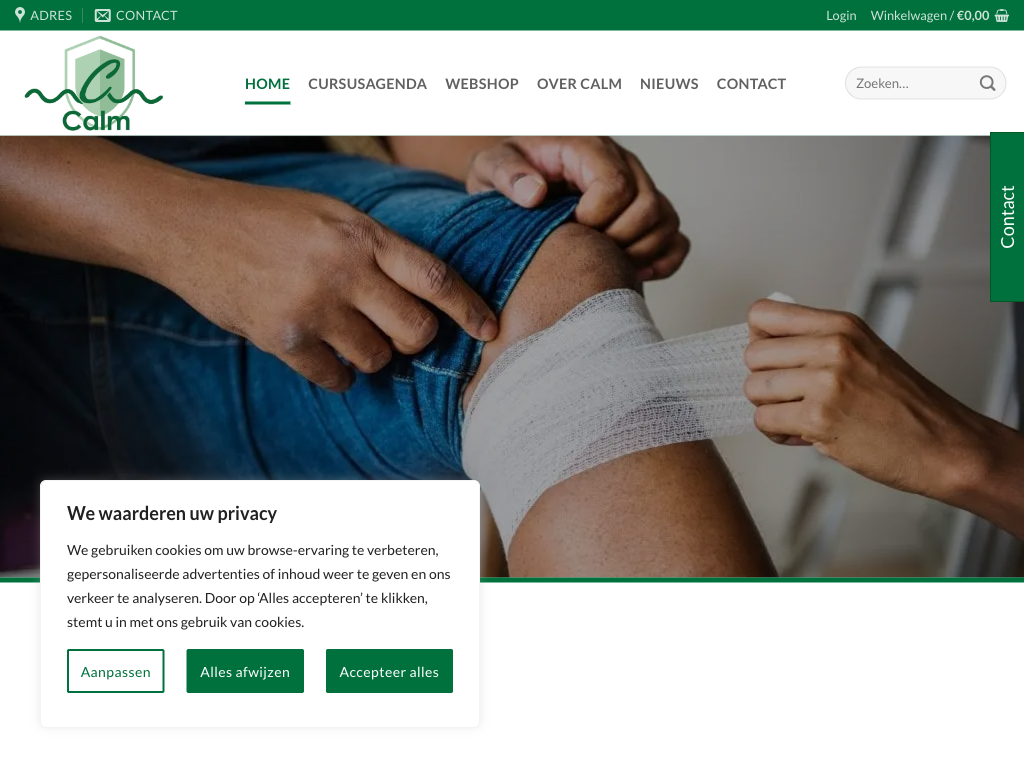Click the location pin icon beside ADRES

click(20, 14)
